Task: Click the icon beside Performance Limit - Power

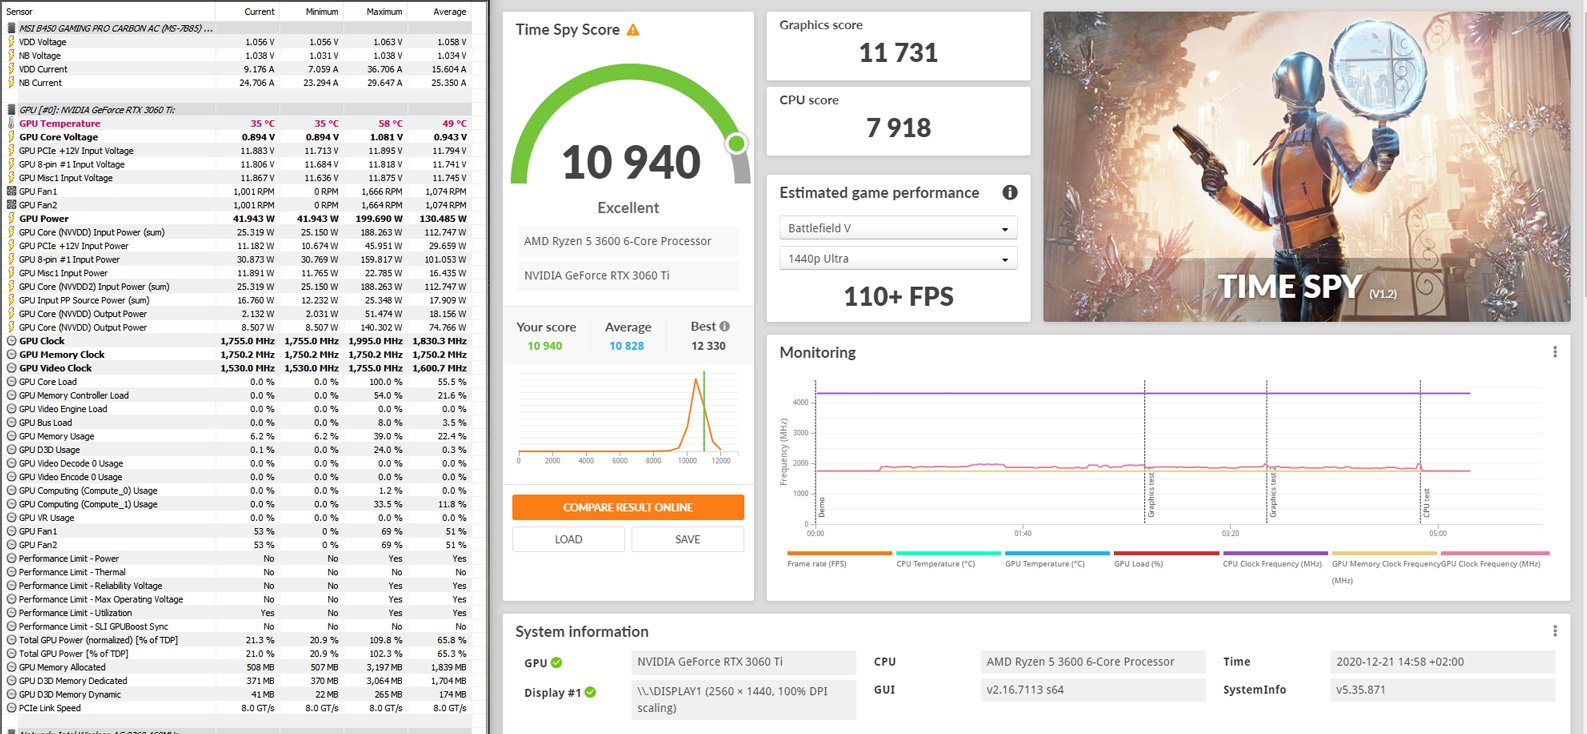Action: point(11,559)
